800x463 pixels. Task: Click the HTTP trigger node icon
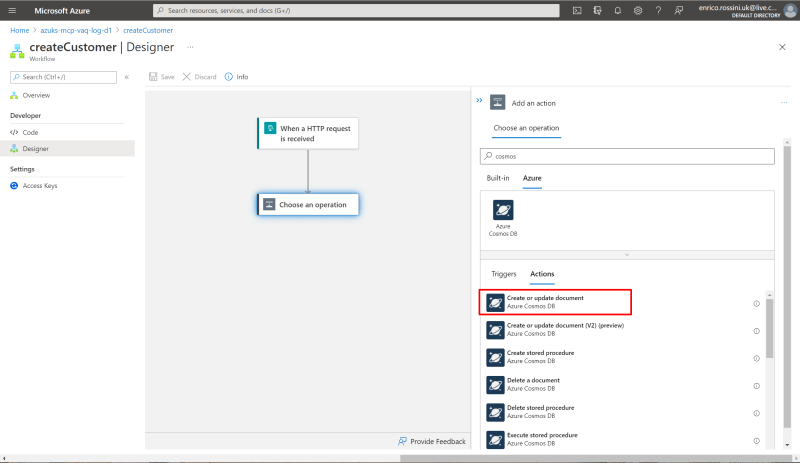(270, 128)
